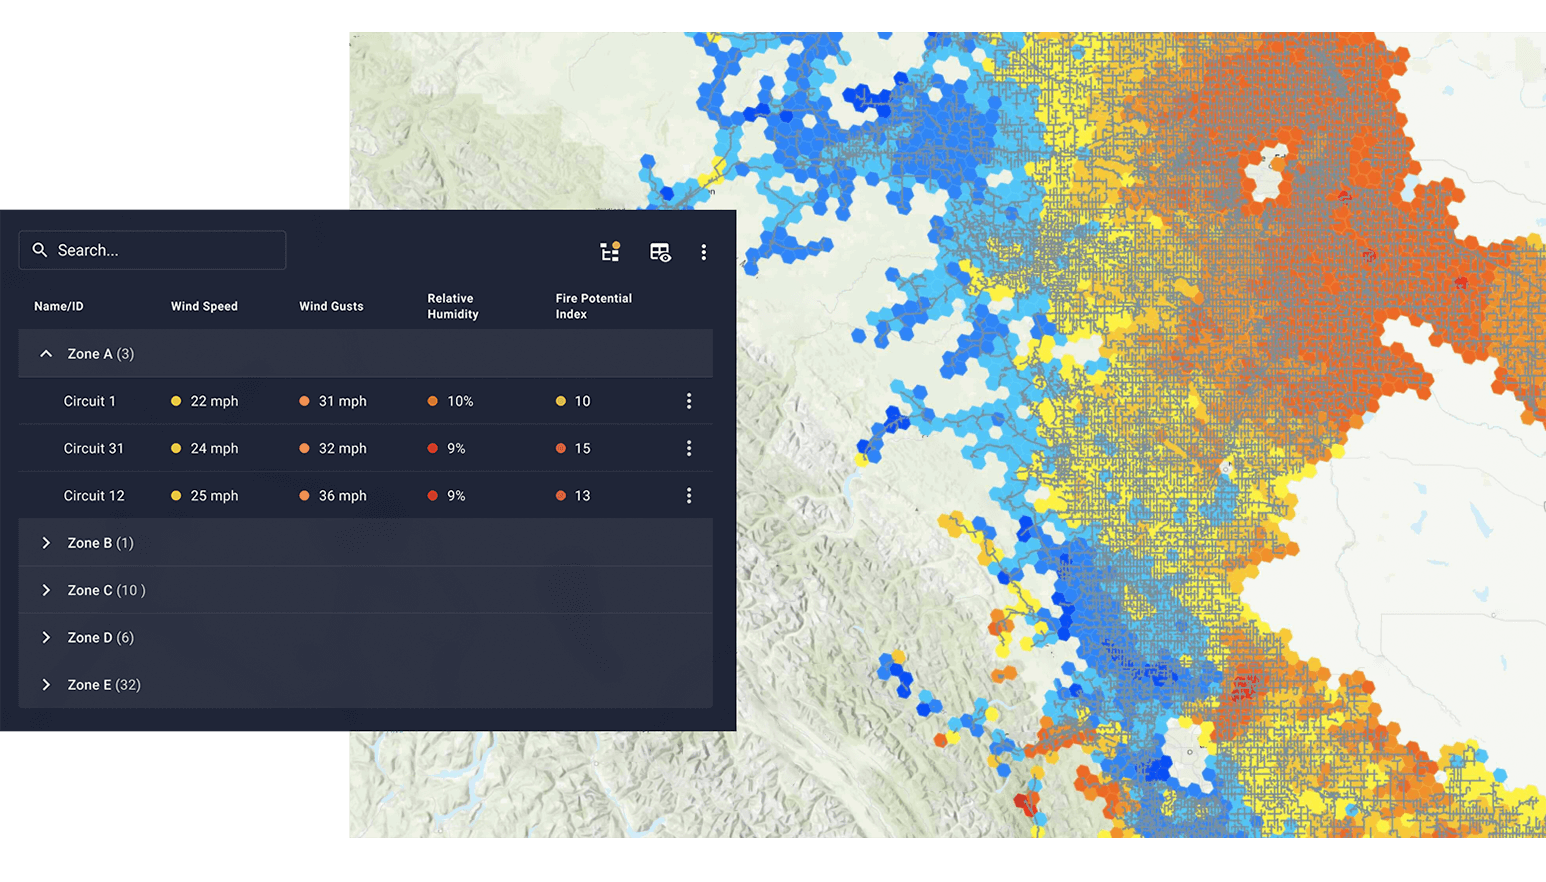The image size is (1546, 882).
Task: Collapse the Zone A group
Action: tap(46, 354)
